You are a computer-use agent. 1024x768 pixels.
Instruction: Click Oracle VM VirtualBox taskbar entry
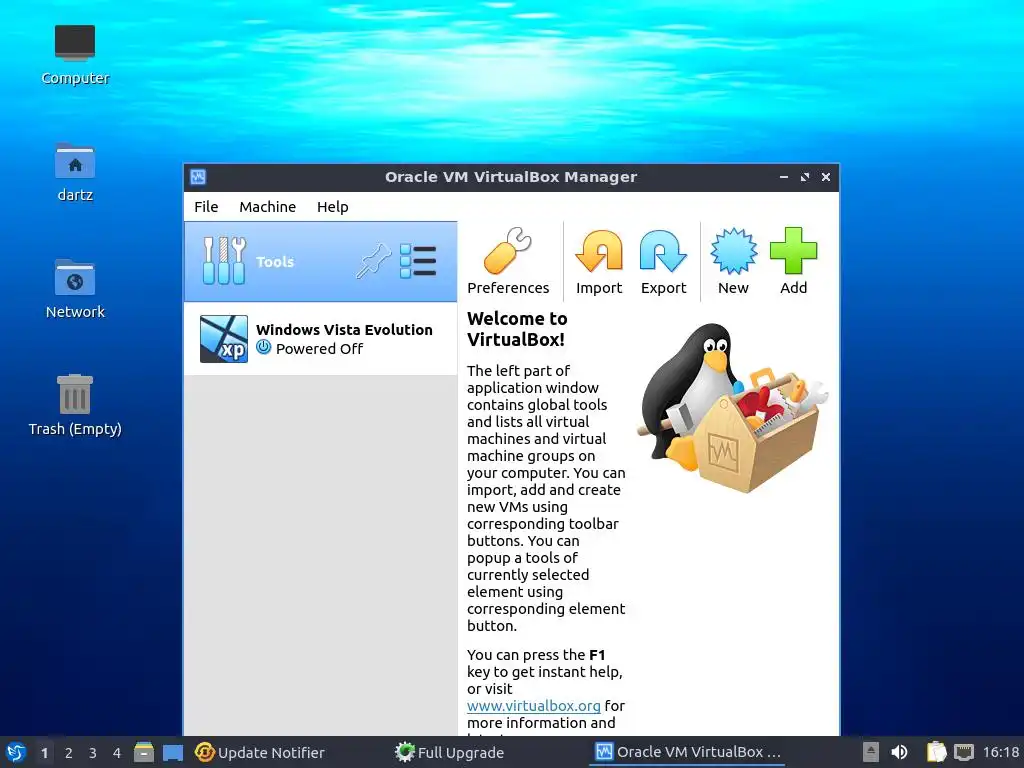point(689,752)
